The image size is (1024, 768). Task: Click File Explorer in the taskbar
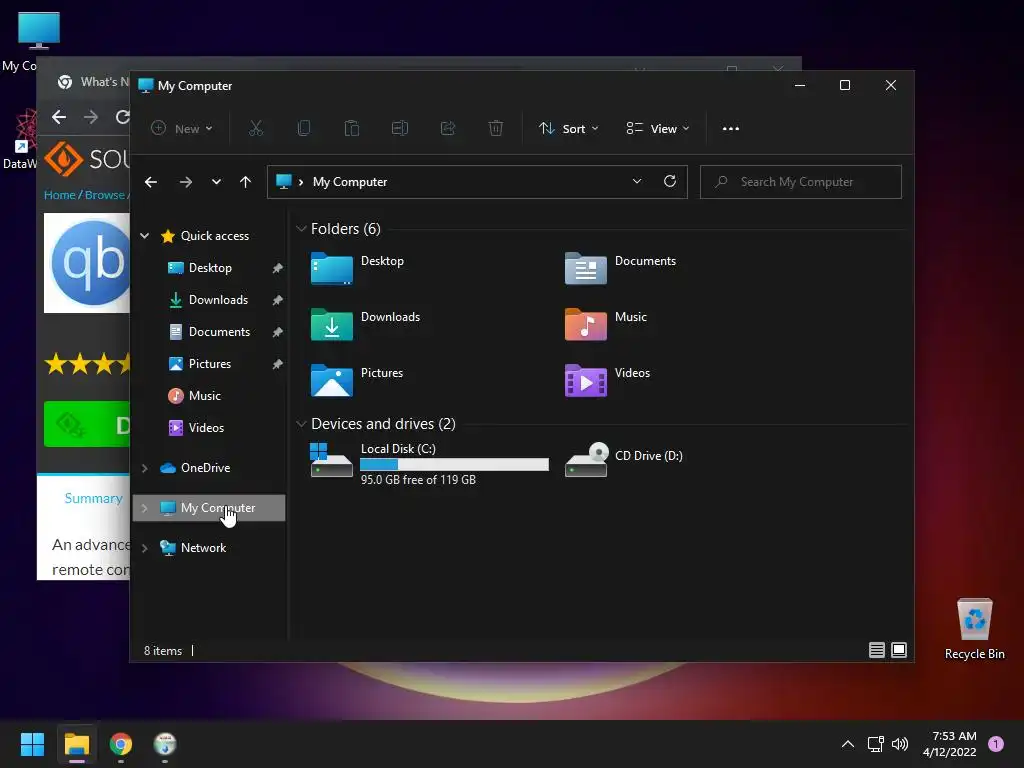[x=76, y=744]
